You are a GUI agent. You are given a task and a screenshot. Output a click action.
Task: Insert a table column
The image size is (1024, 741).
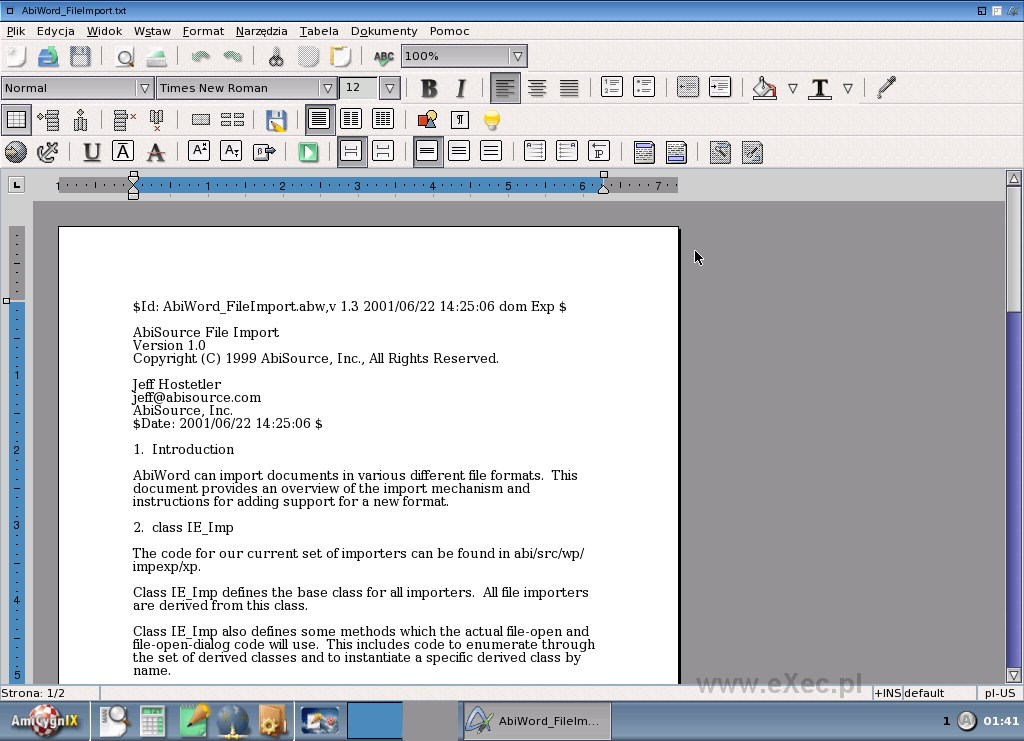[x=80, y=119]
